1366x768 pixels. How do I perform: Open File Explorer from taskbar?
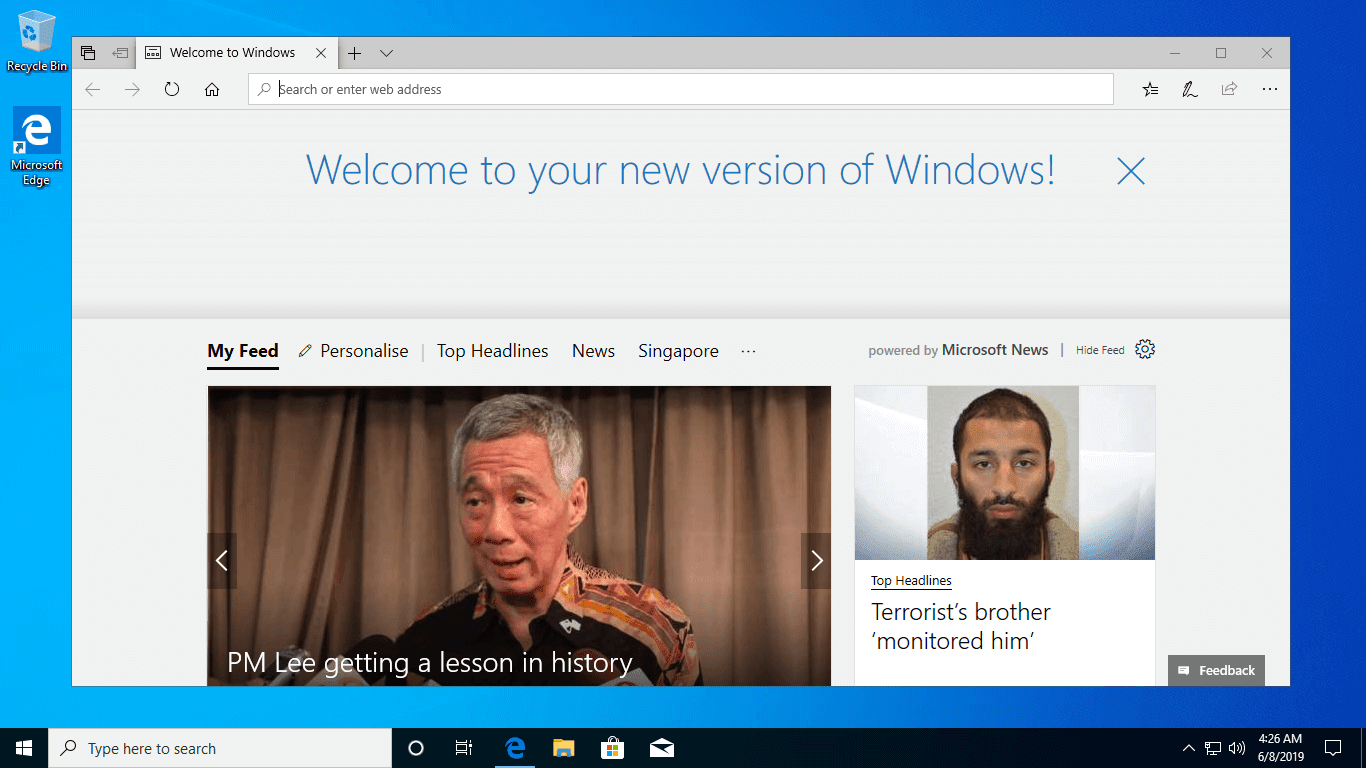click(x=564, y=748)
